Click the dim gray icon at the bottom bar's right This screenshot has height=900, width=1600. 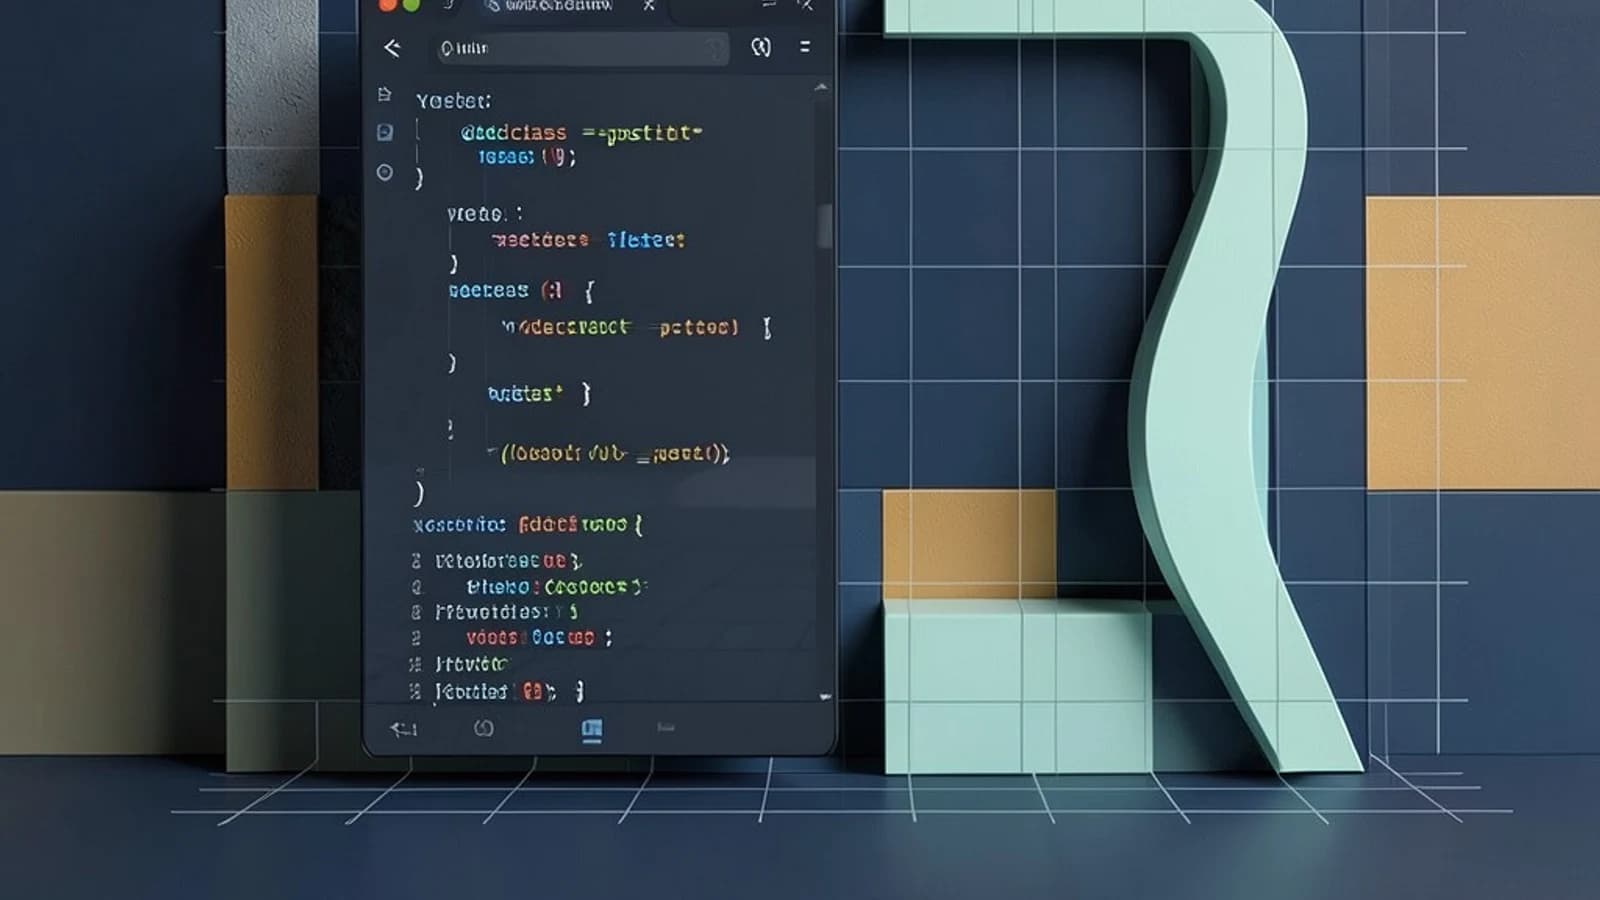click(x=666, y=727)
